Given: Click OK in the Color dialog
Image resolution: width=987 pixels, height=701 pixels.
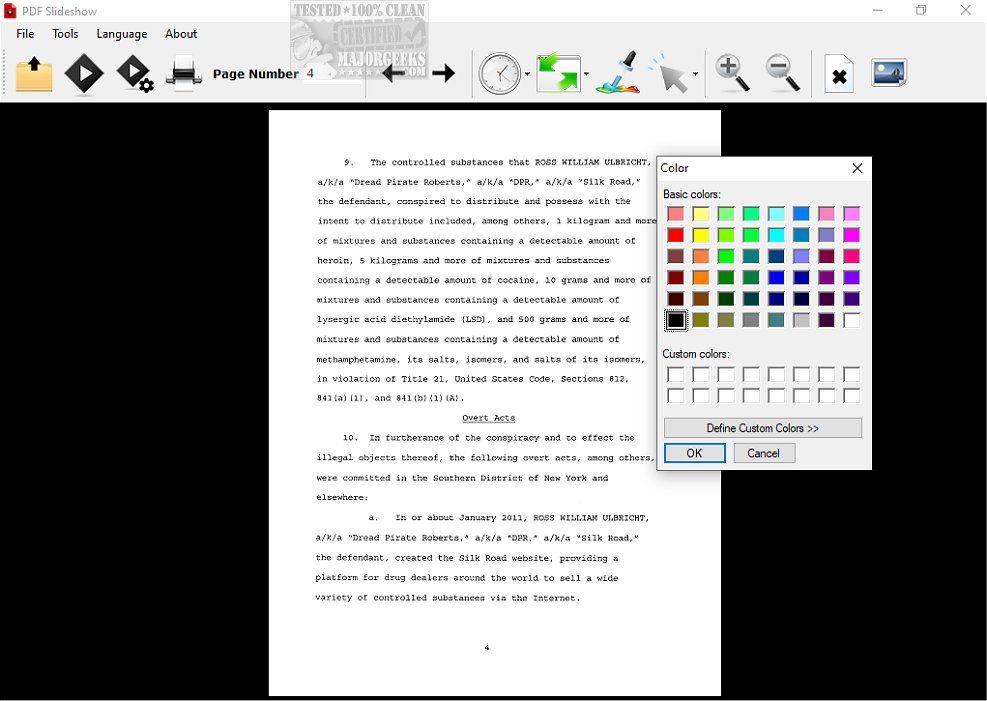Looking at the screenshot, I should coord(694,453).
